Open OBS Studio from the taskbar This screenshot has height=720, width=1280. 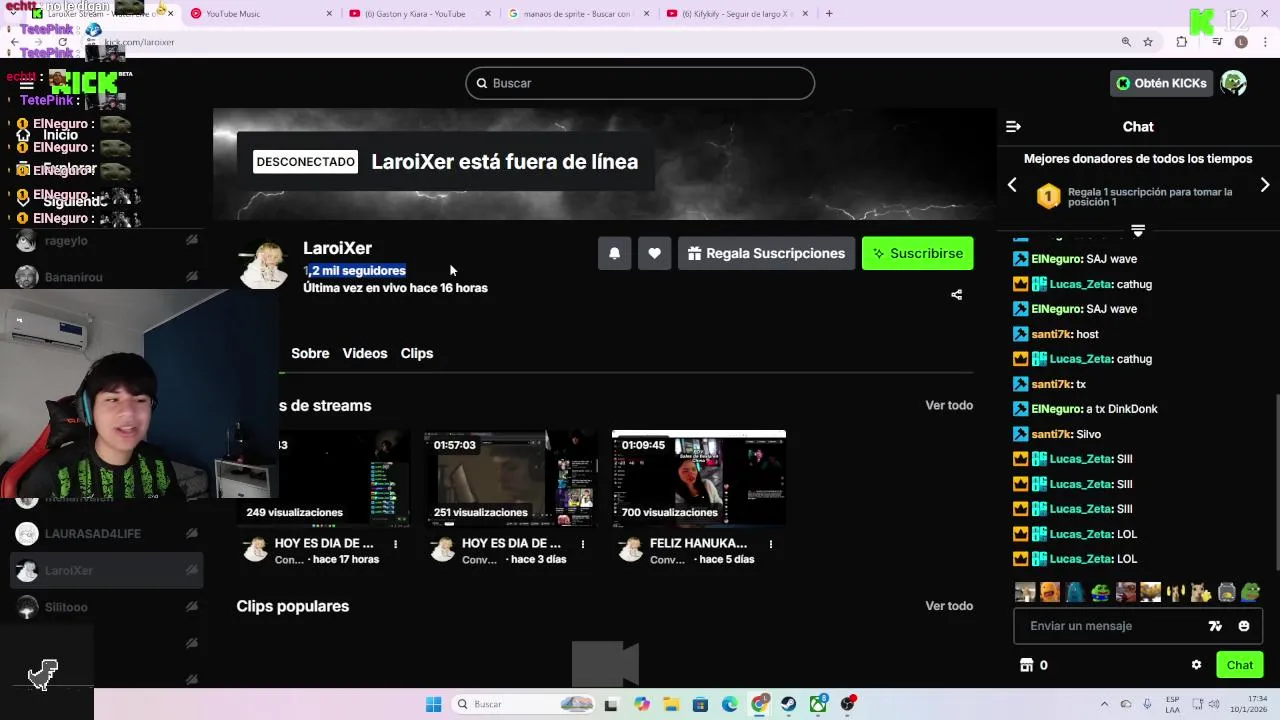pyautogui.click(x=848, y=704)
